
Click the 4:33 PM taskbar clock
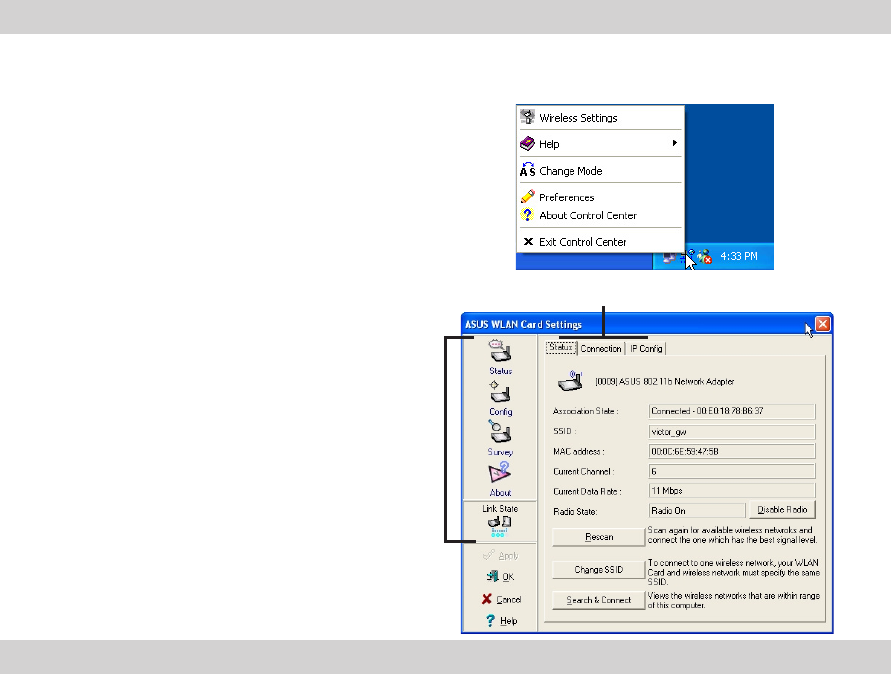click(x=739, y=256)
